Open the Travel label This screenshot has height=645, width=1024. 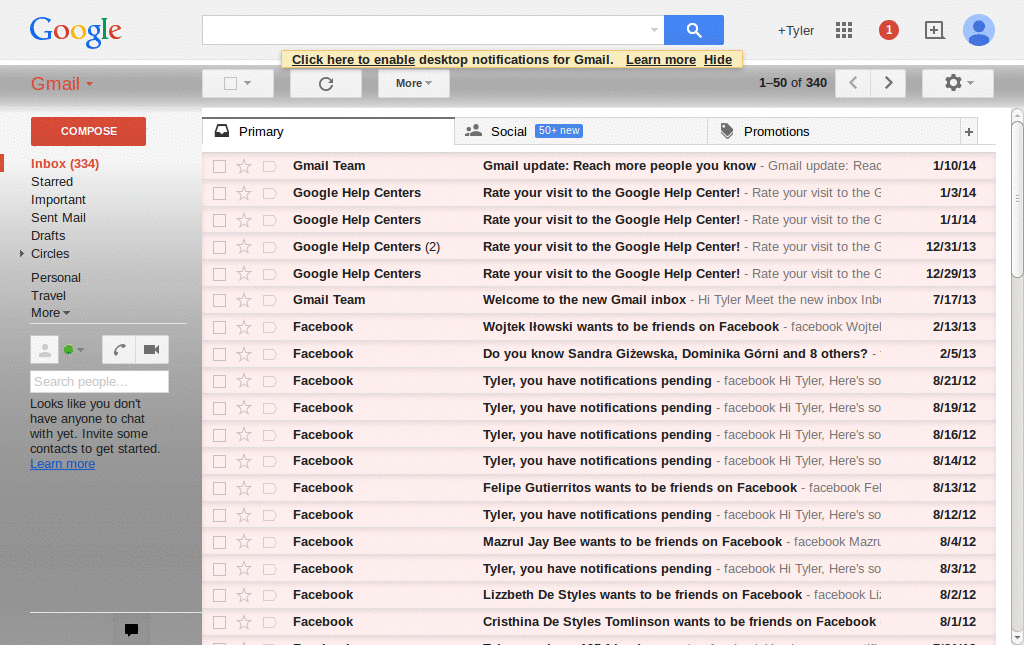48,296
